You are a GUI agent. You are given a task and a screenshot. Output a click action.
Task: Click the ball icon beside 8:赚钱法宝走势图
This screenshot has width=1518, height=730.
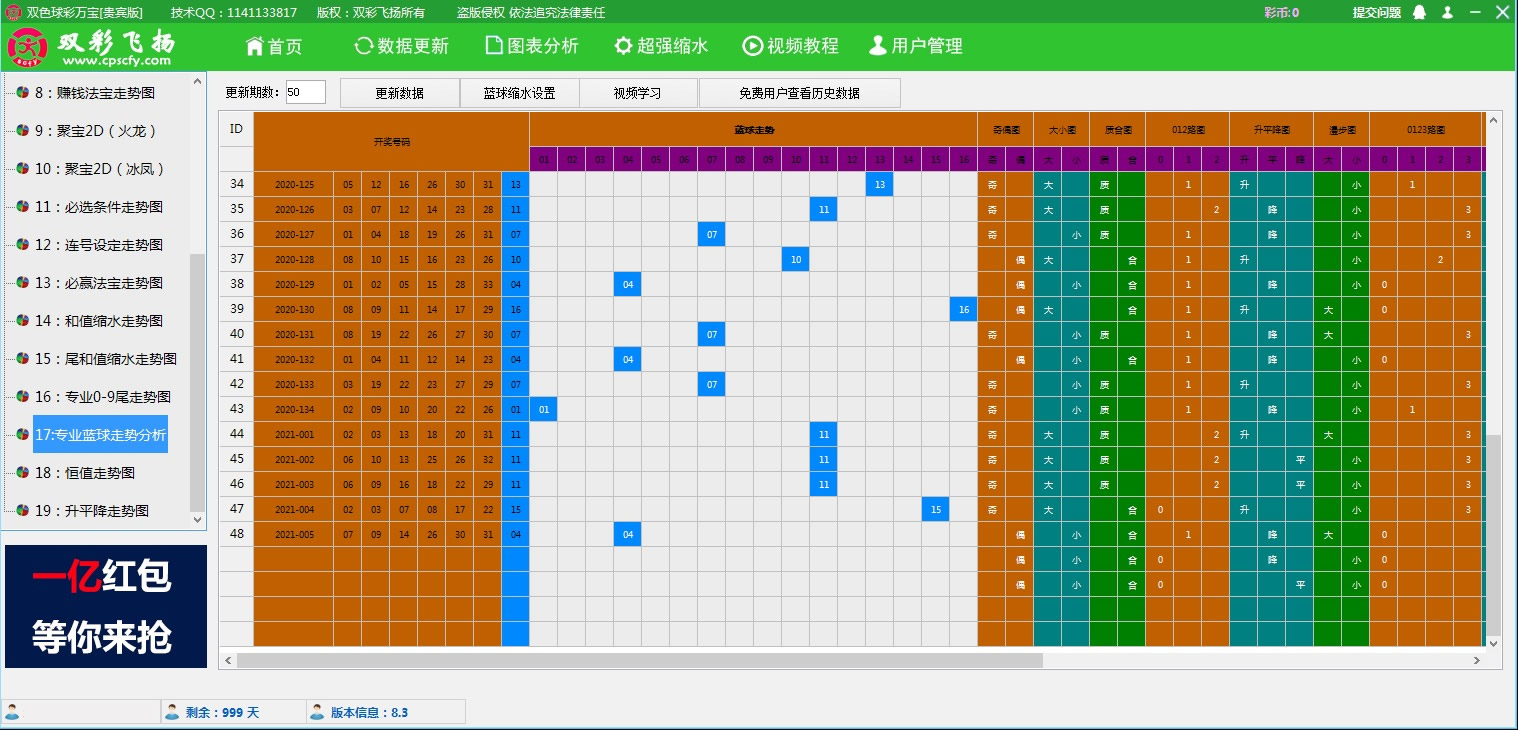coord(22,92)
